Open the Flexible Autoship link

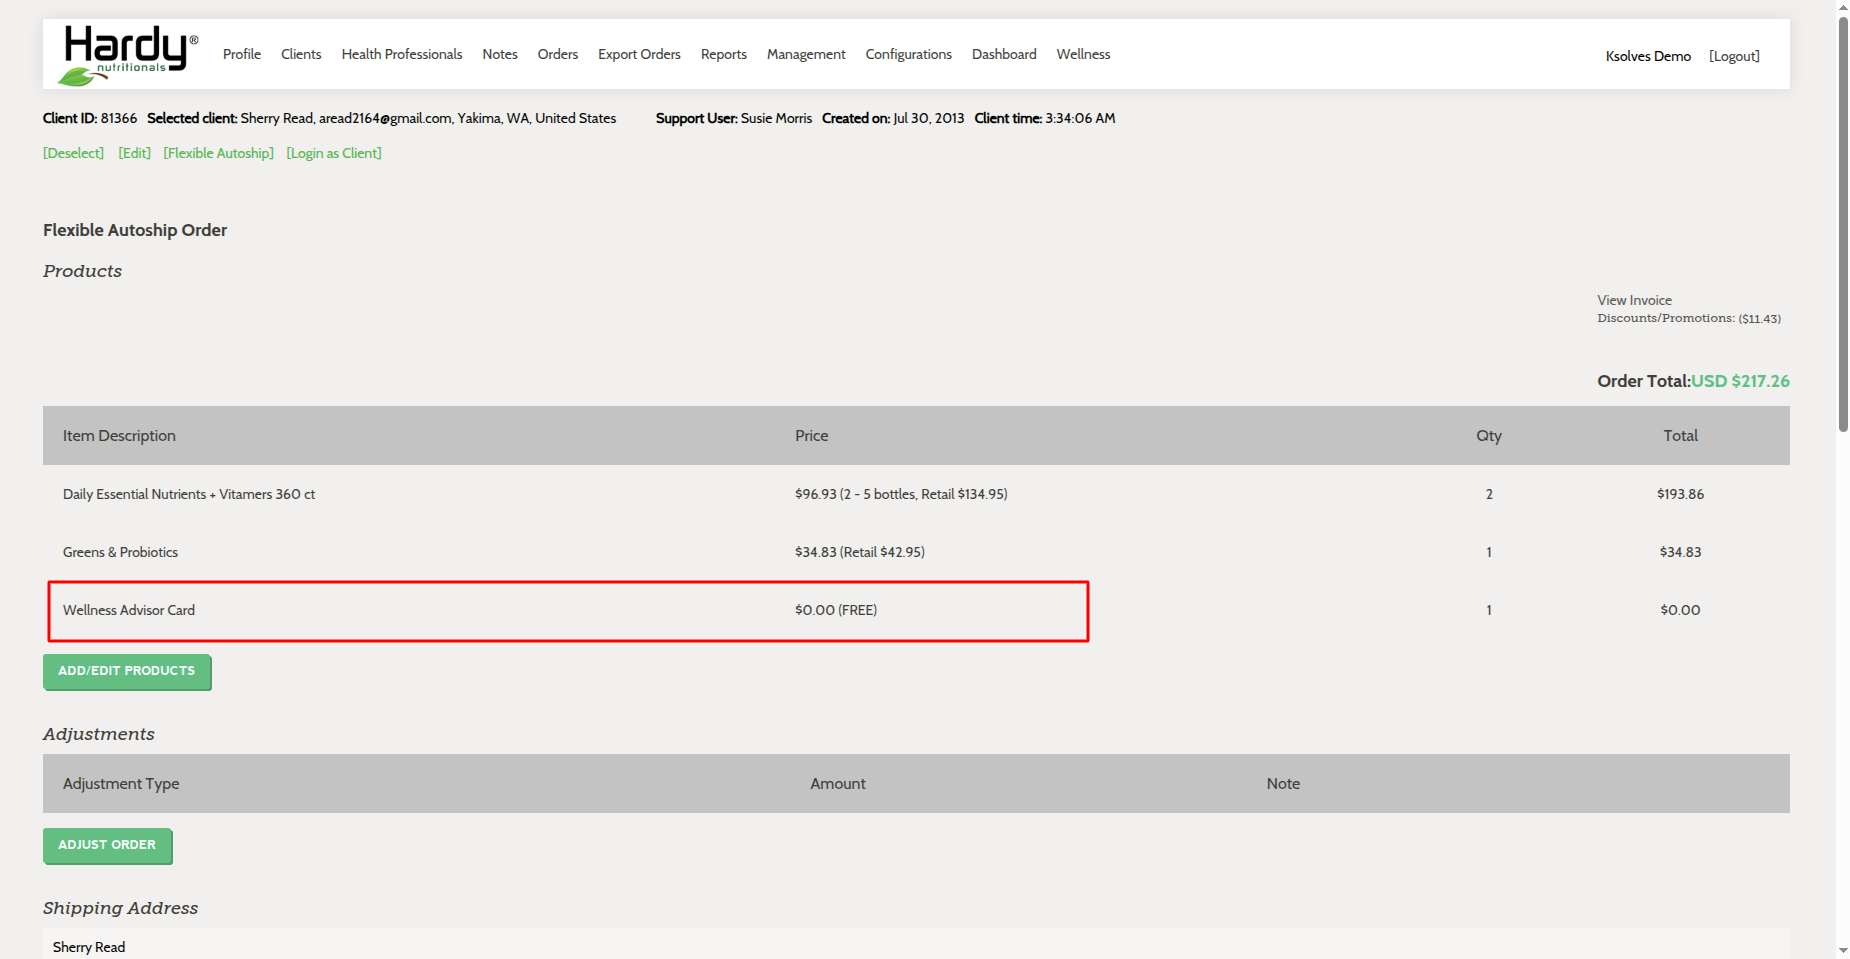coord(218,153)
